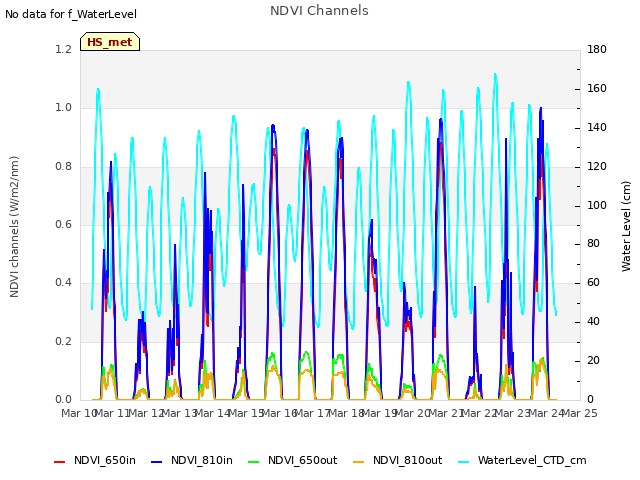Viewport: 640px width, 480px height.
Task: Click the red NDVI_650in legend swatch
Action: [60, 462]
